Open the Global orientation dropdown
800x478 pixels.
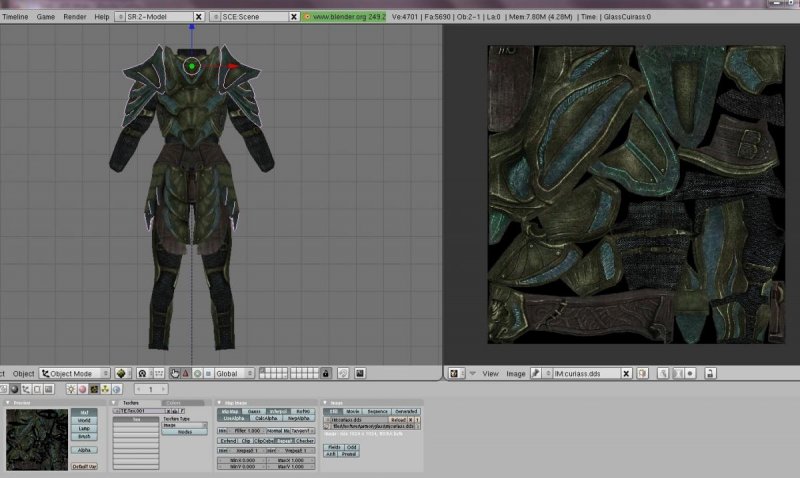(234, 373)
